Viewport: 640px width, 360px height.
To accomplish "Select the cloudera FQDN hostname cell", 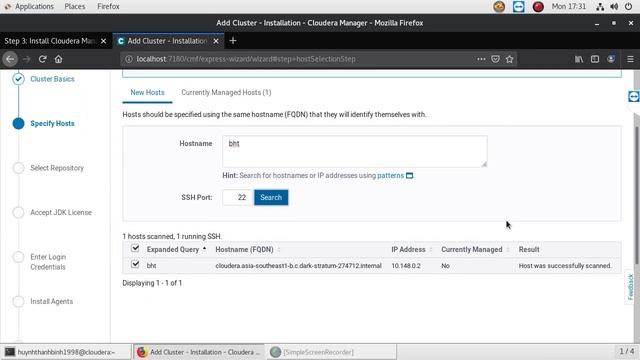I will (298, 266).
